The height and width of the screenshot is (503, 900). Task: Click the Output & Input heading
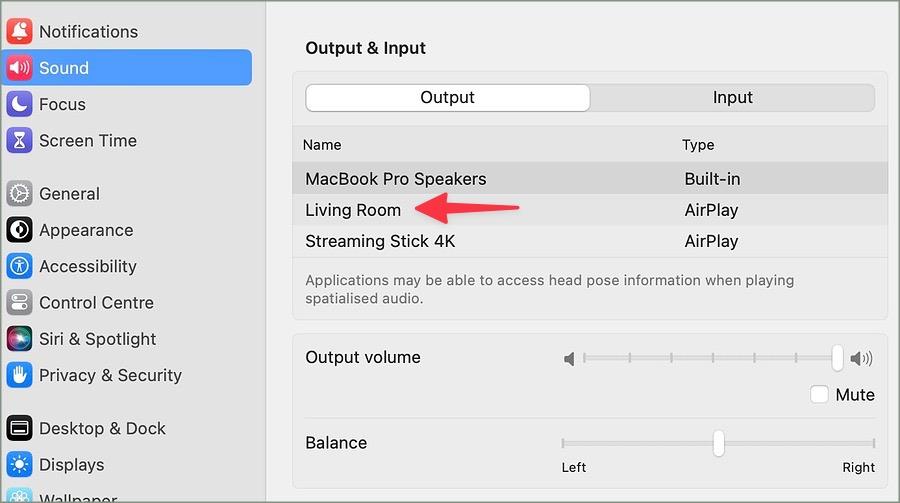tap(366, 48)
